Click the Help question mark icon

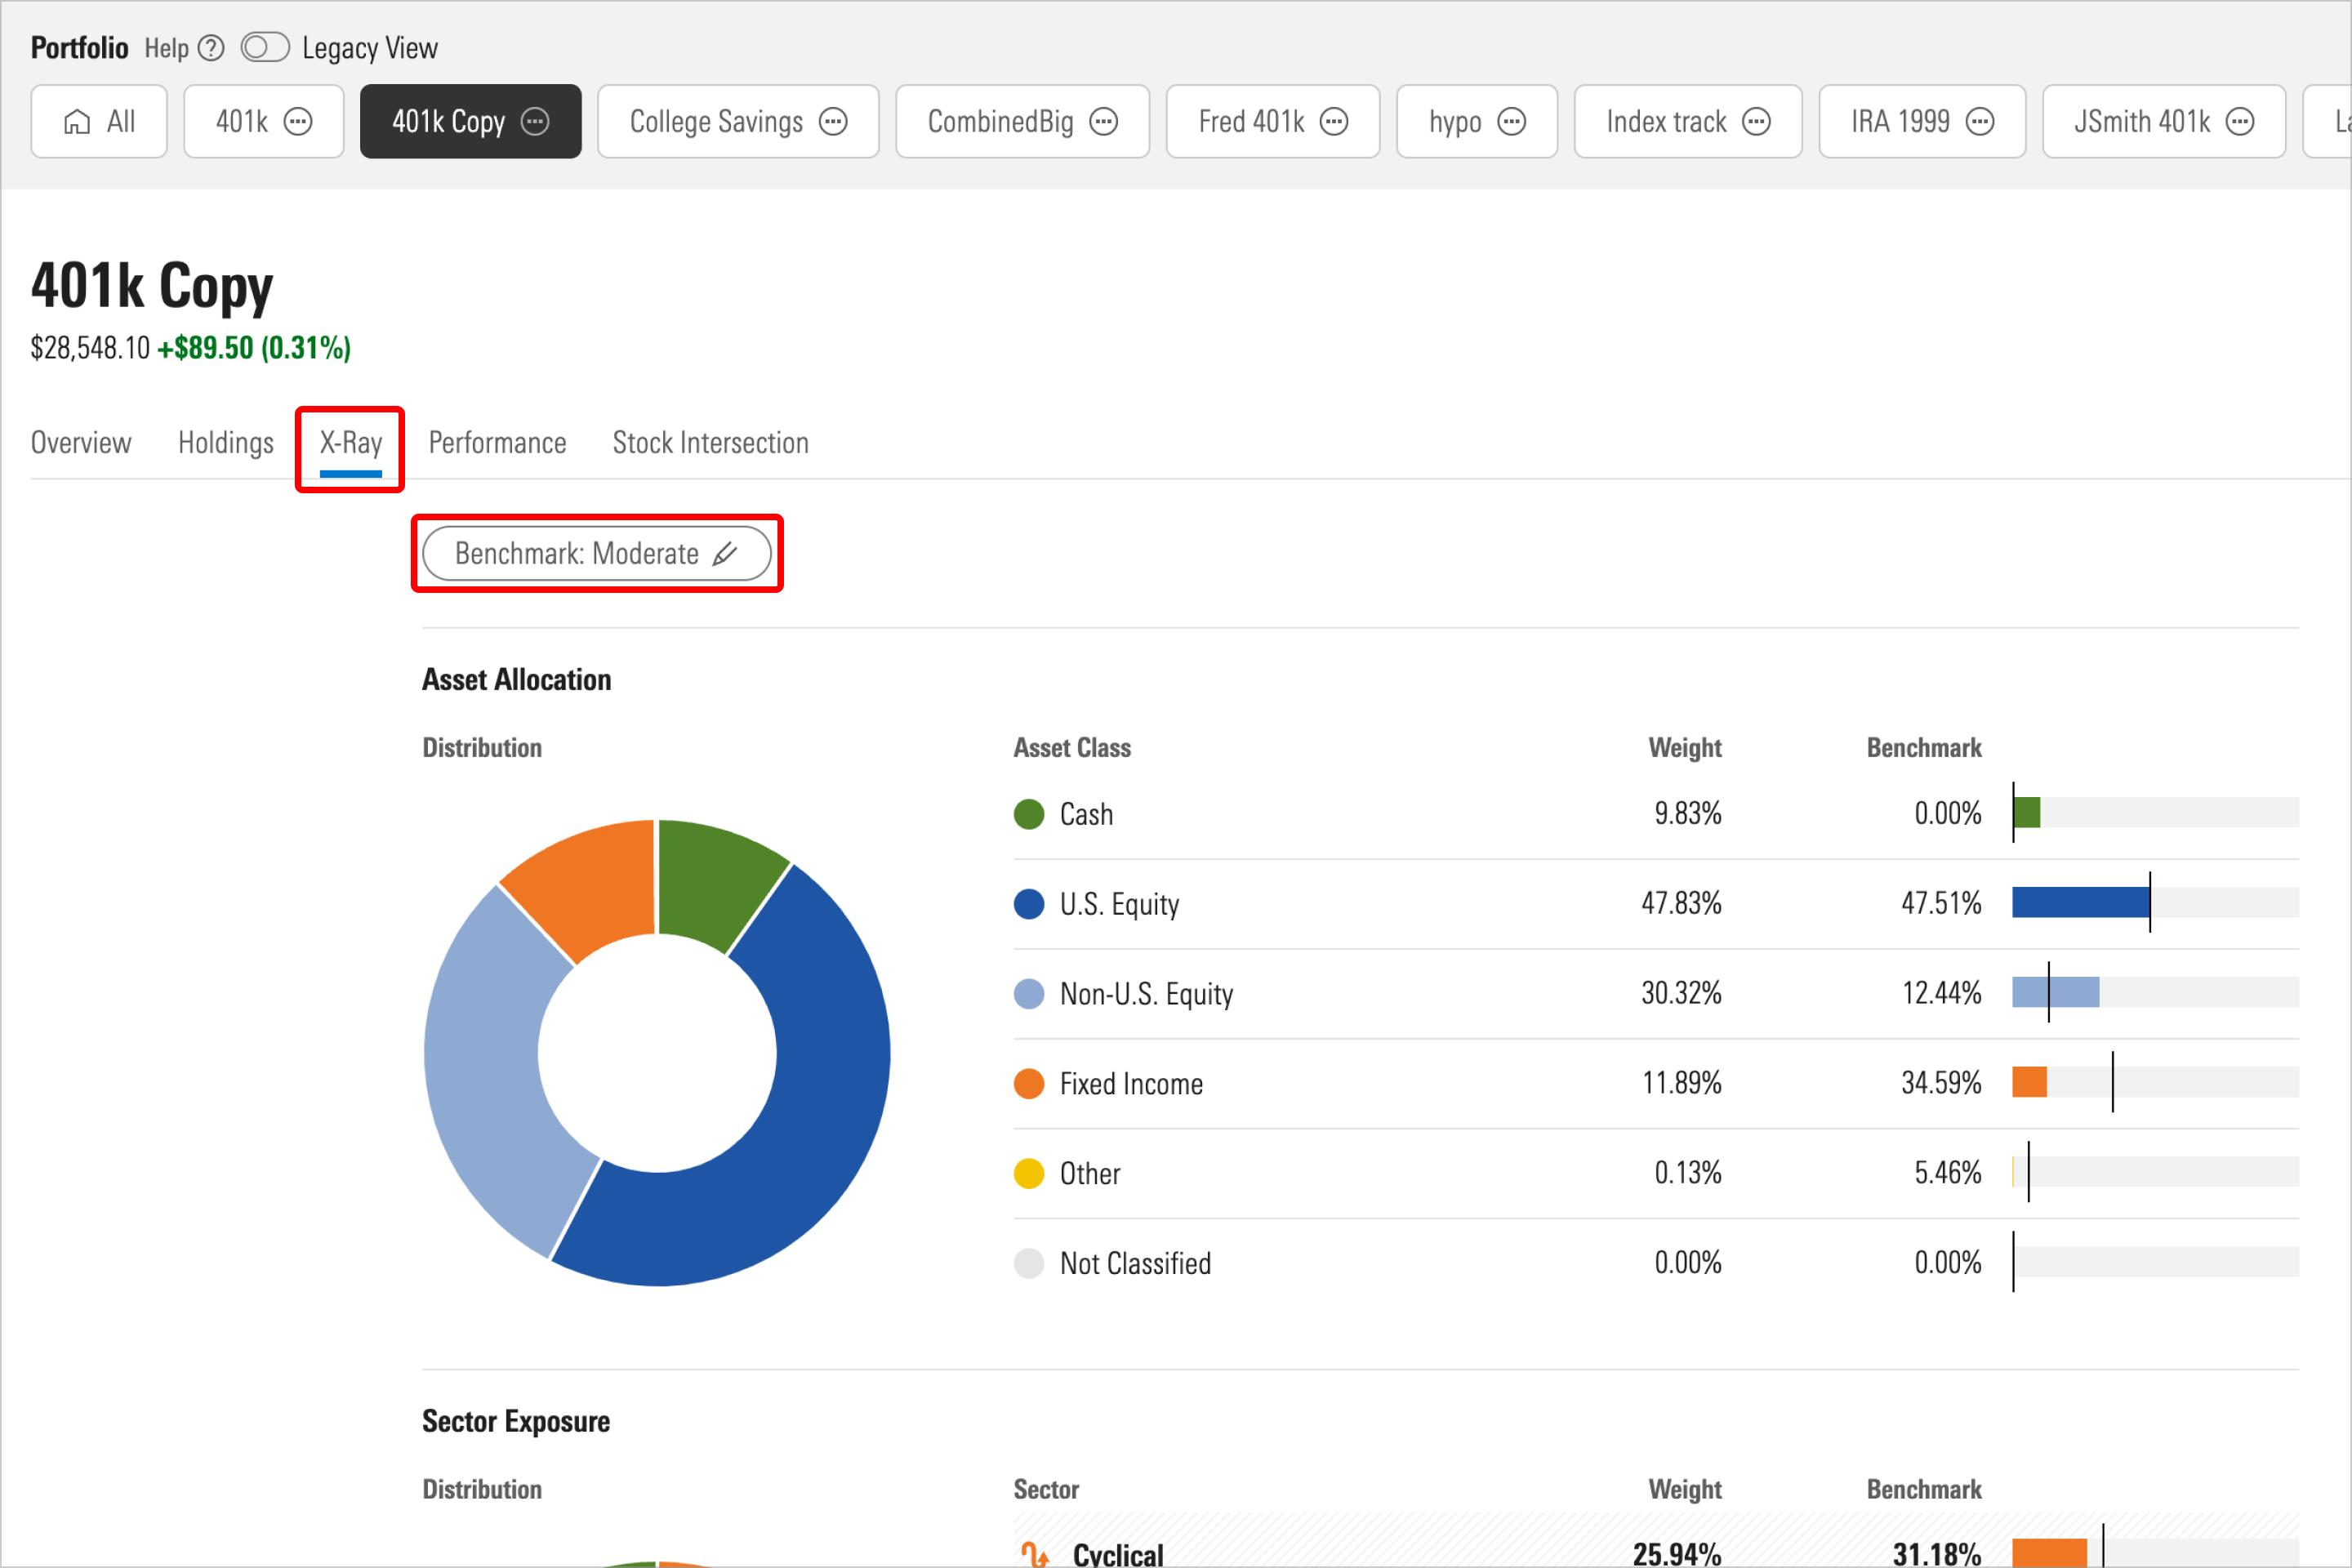(211, 48)
